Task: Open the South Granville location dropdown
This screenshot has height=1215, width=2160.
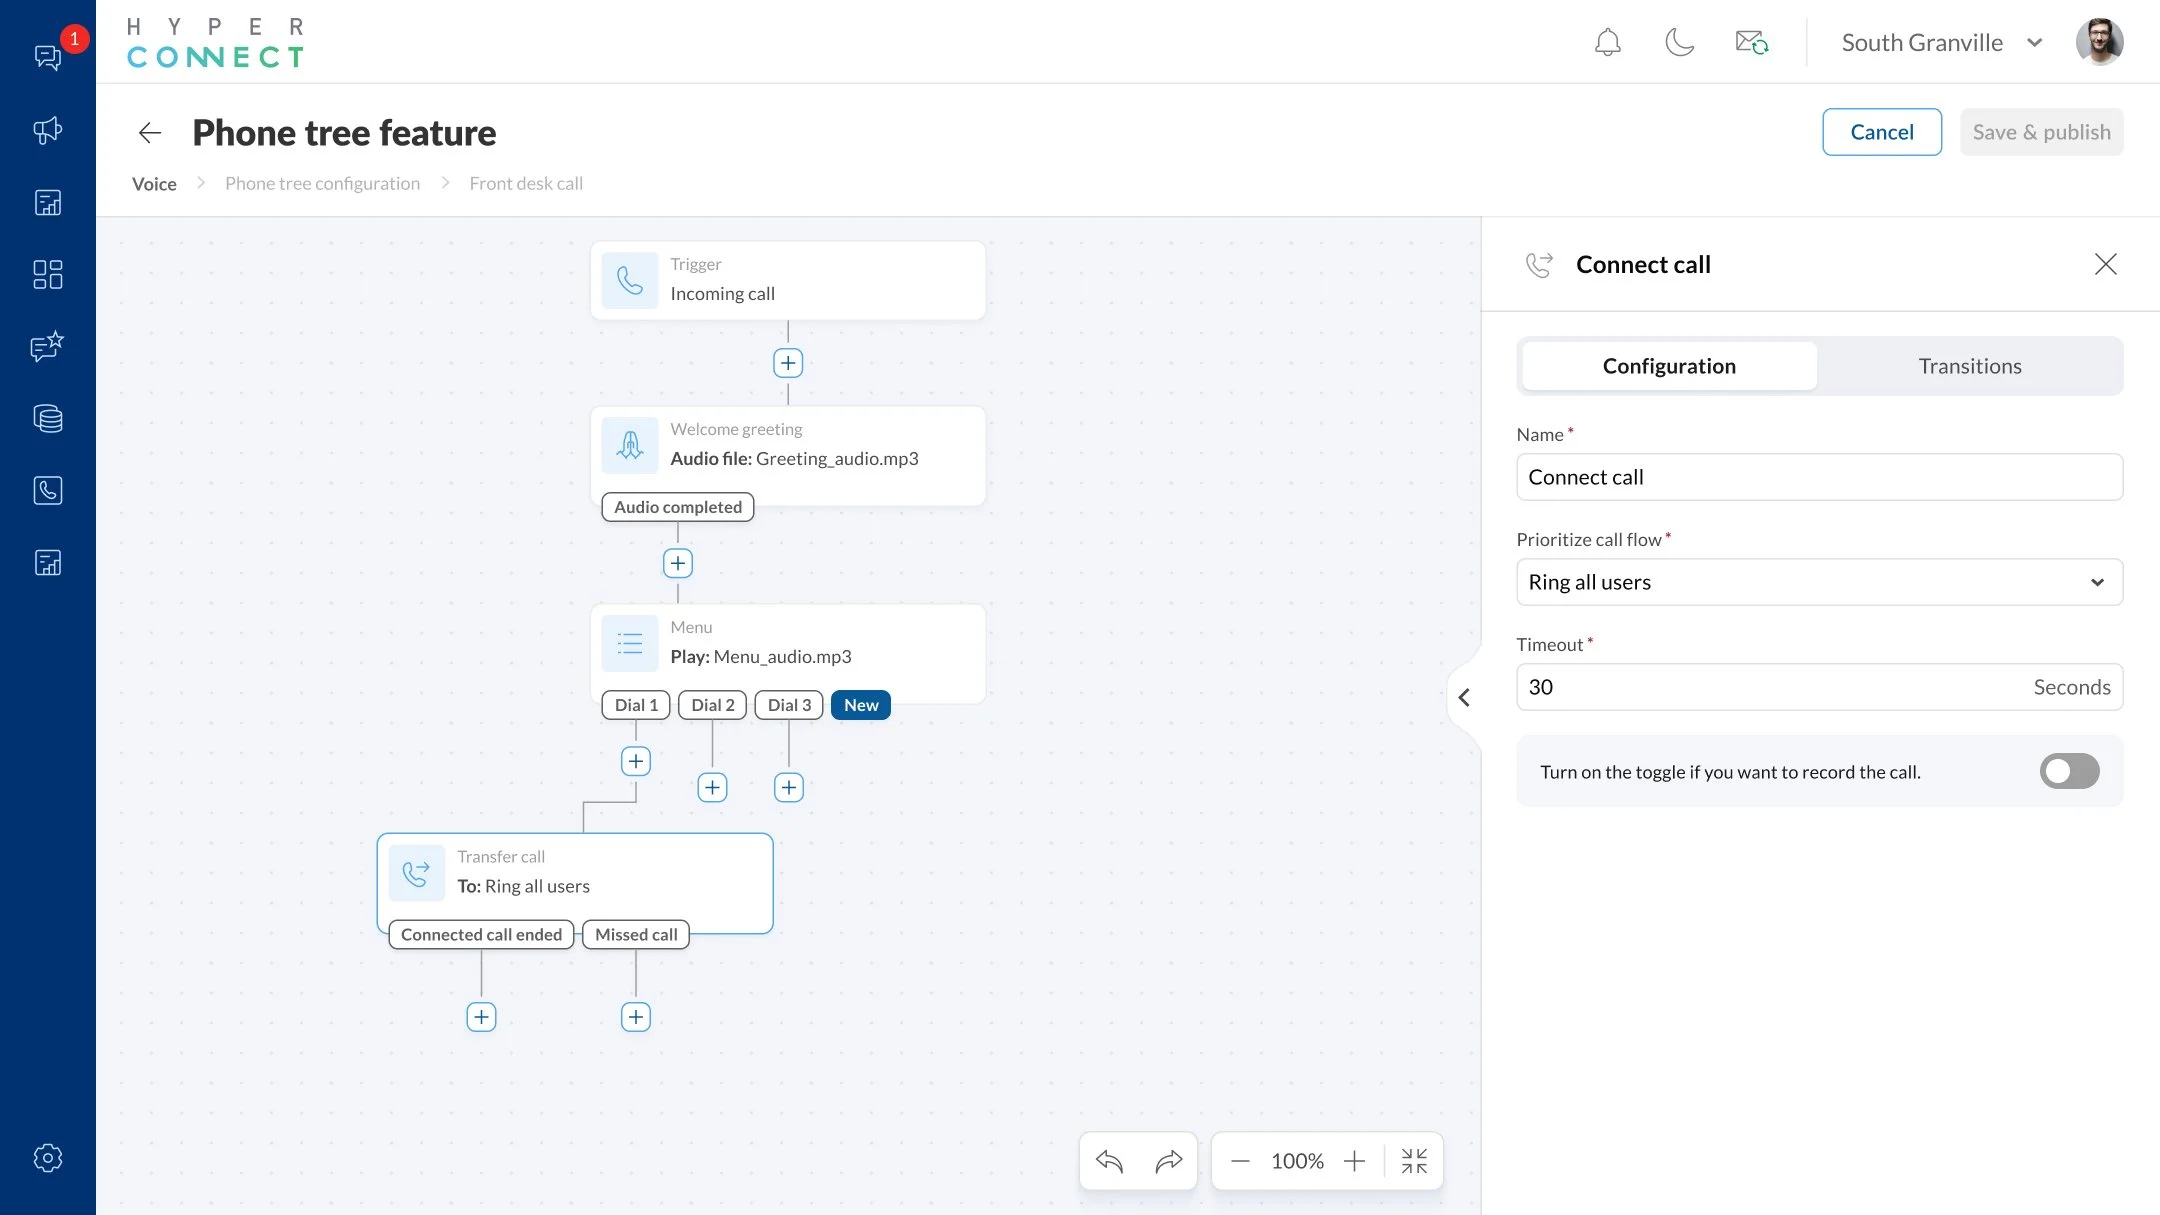Action: pyautogui.click(x=1941, y=42)
